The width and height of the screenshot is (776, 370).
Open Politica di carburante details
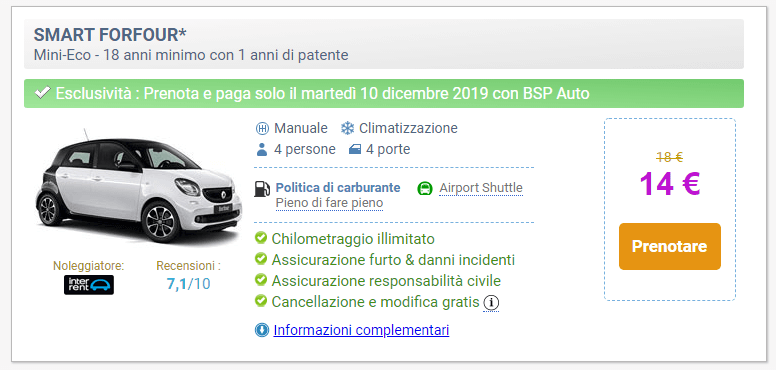coord(338,188)
